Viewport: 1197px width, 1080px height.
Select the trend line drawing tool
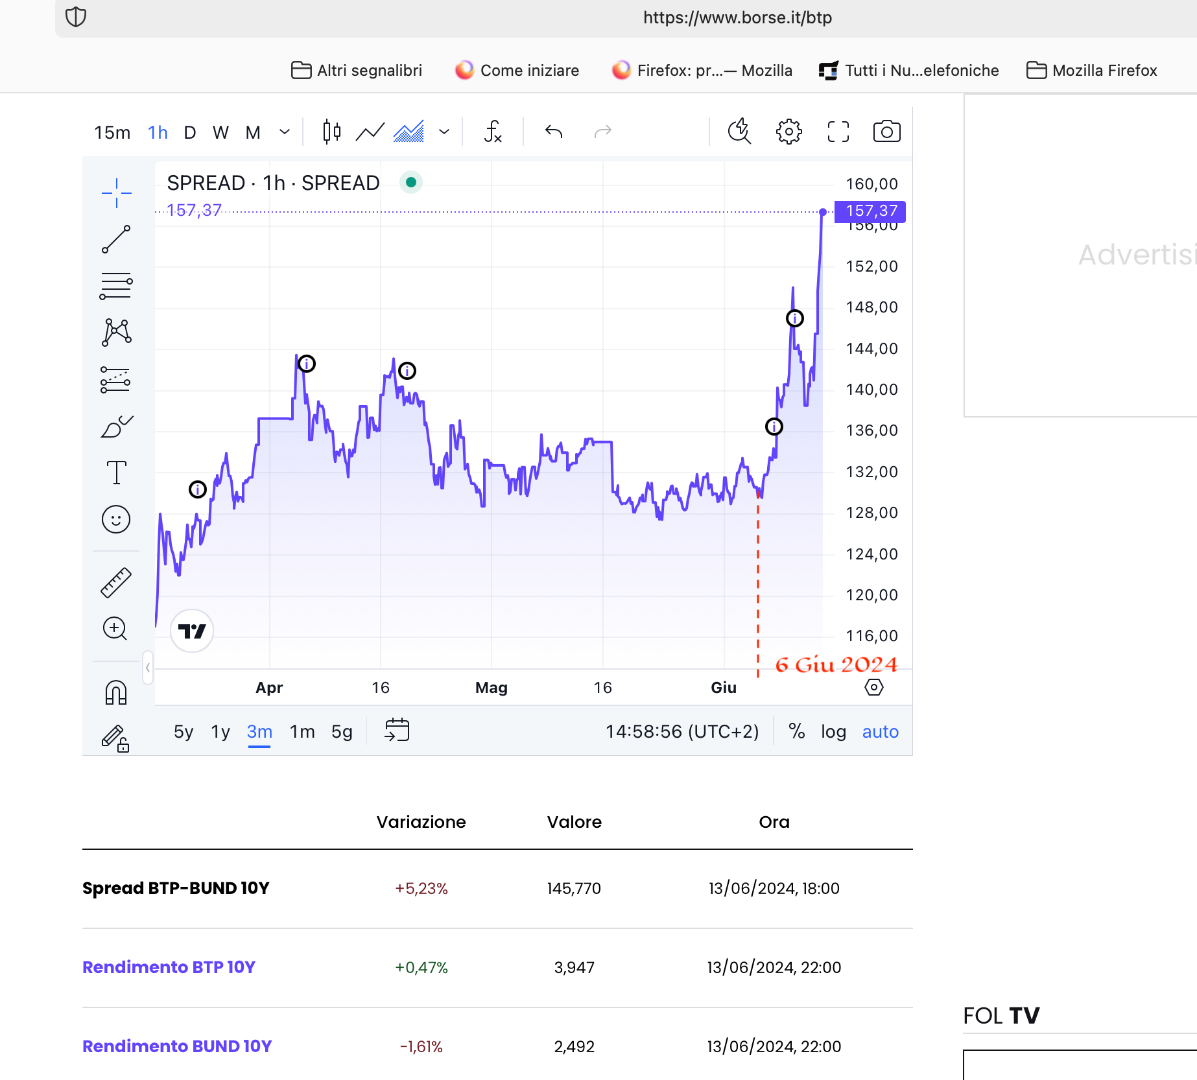tap(116, 240)
